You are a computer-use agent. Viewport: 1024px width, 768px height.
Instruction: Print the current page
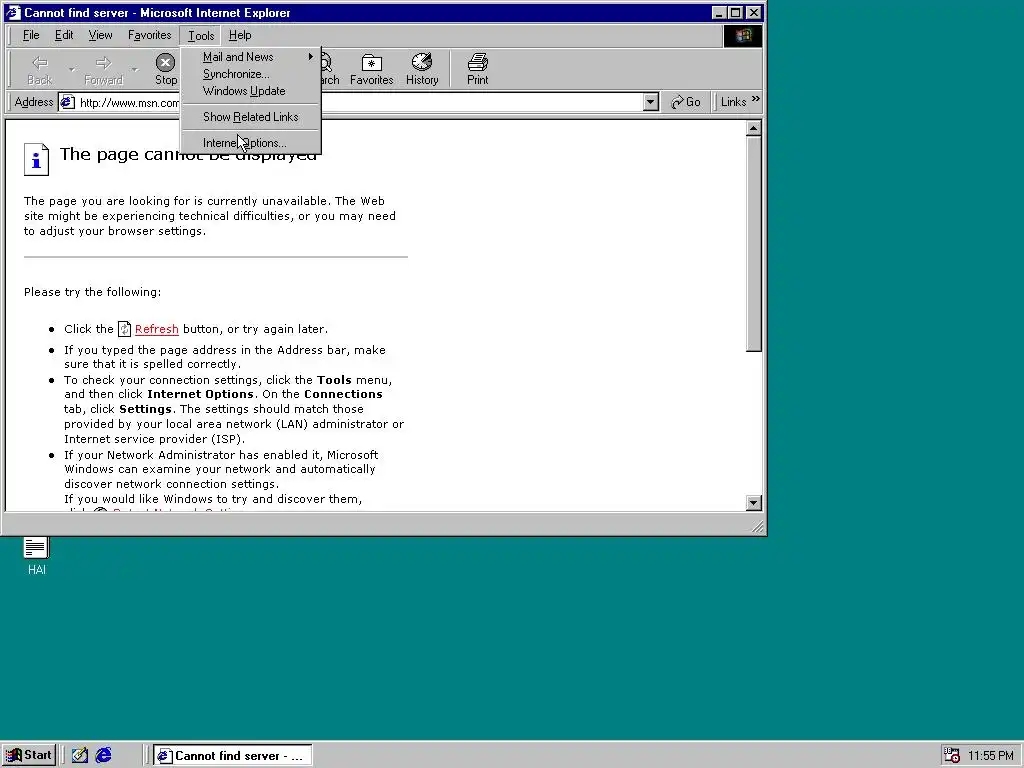tap(477, 69)
